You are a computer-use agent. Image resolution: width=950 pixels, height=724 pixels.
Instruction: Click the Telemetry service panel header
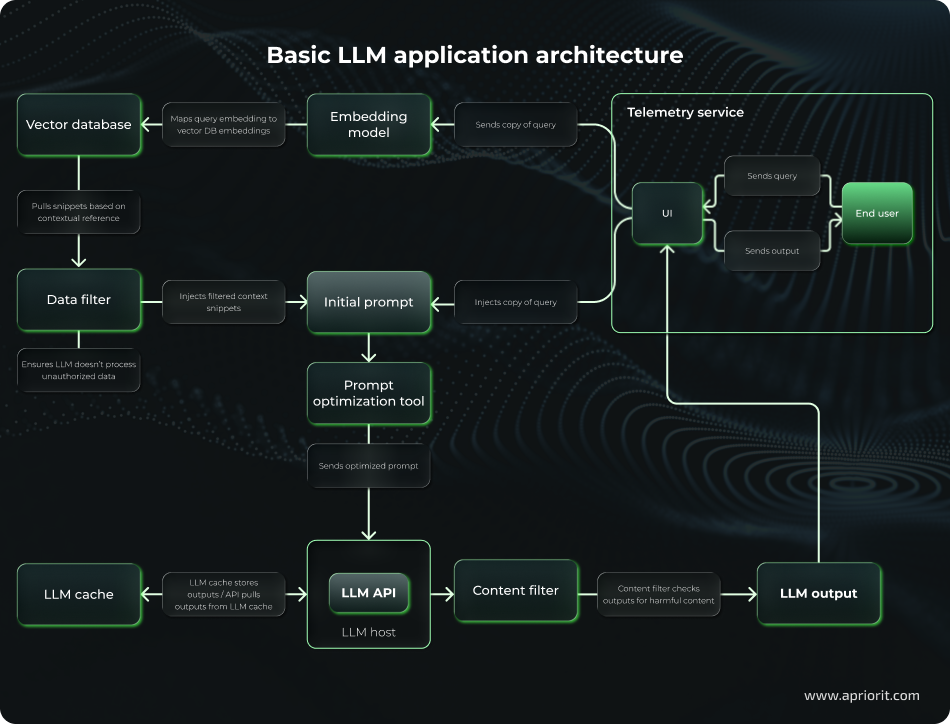pyautogui.click(x=685, y=112)
